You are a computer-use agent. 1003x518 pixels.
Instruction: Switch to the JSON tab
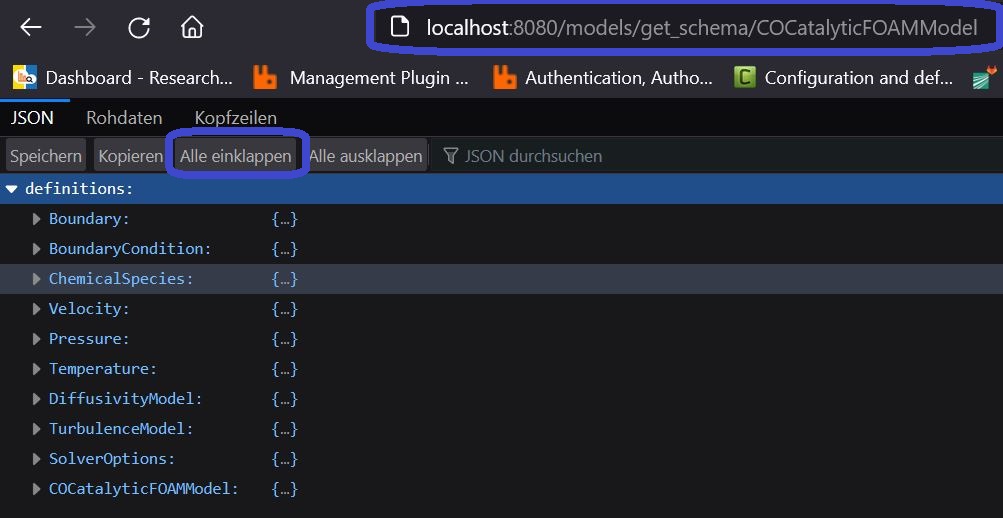click(32, 118)
